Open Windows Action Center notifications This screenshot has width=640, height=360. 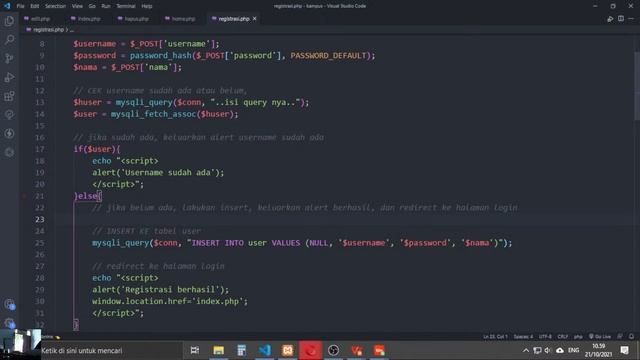click(x=624, y=351)
